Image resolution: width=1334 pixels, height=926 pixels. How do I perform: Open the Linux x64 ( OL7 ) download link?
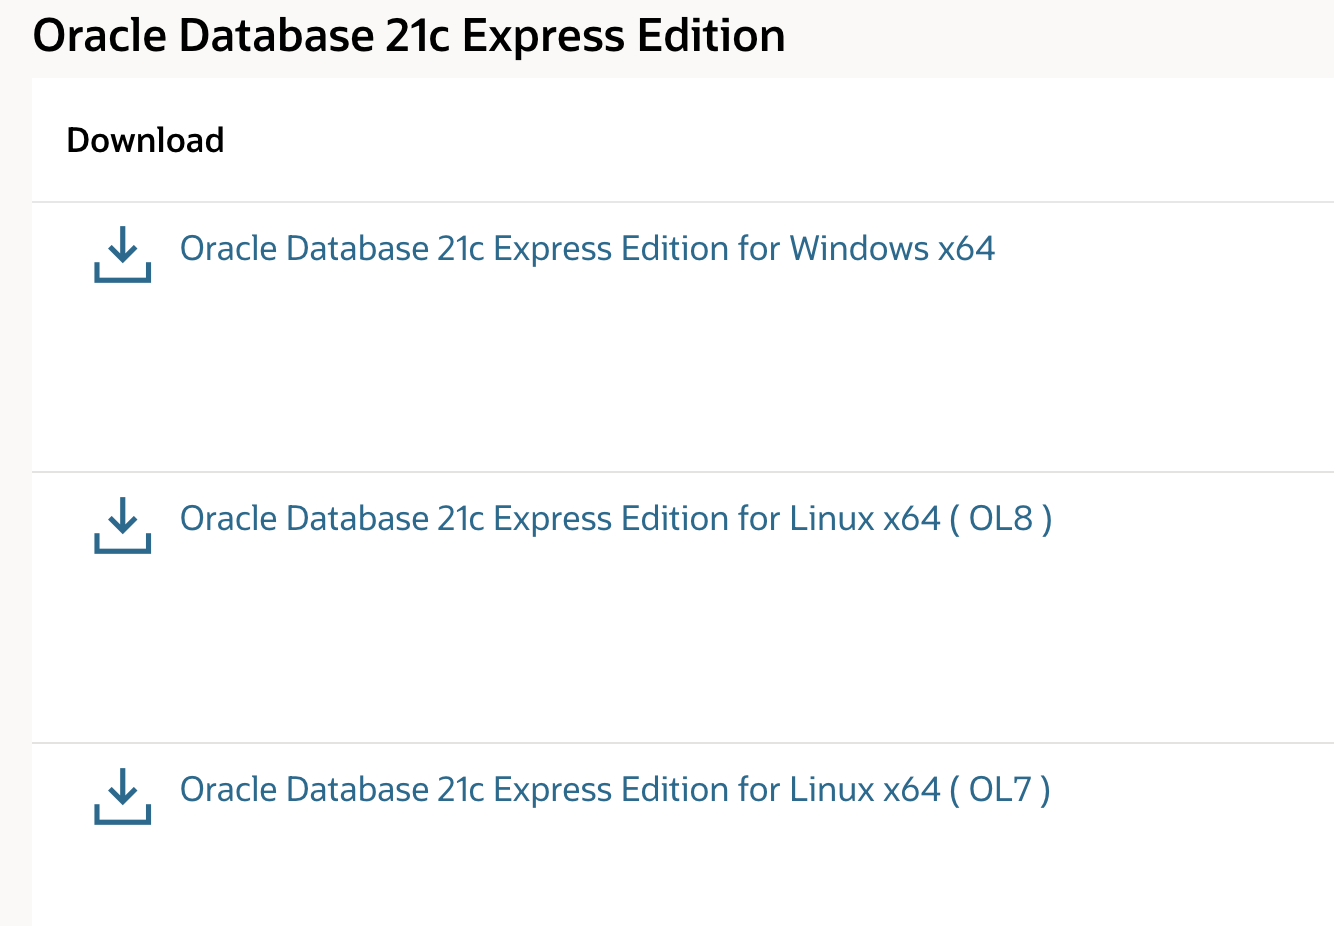615,790
